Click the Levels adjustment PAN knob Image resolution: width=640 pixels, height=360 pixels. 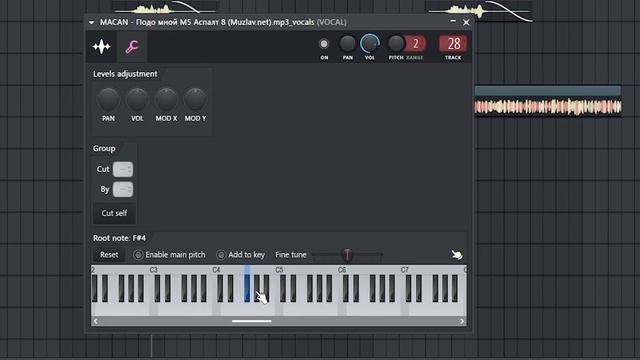(108, 100)
